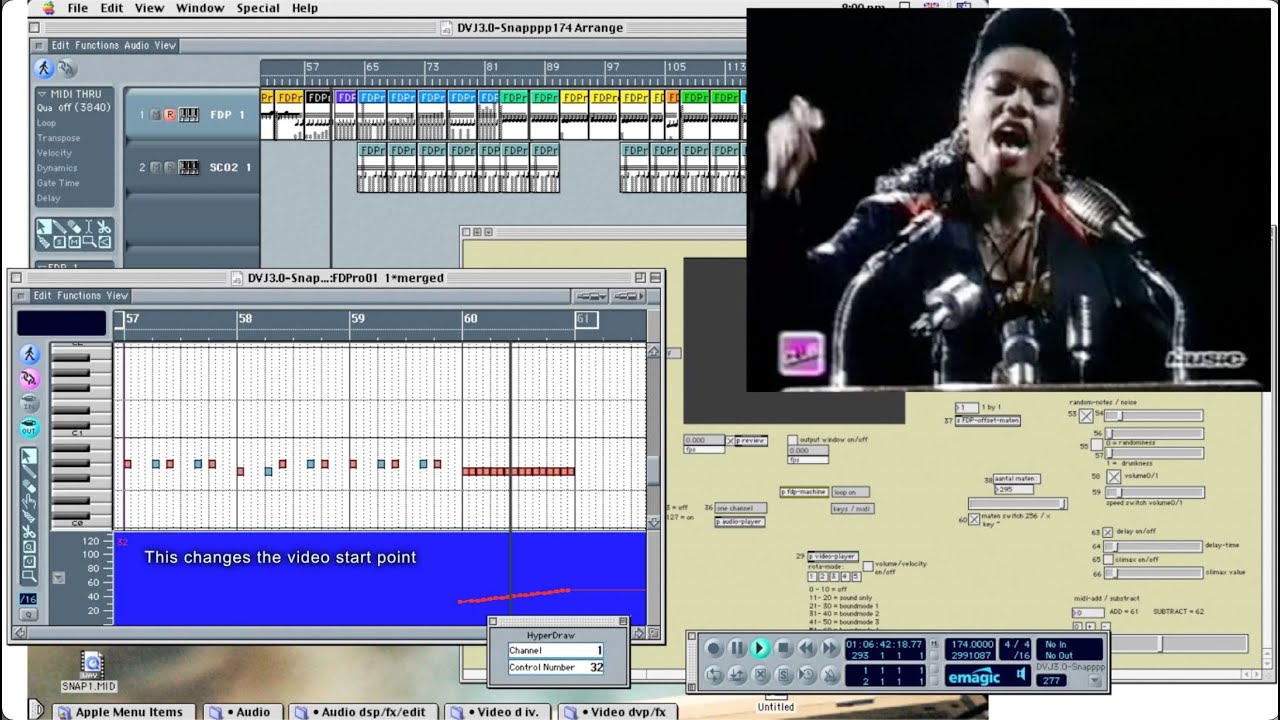Open the /16 quantize format menu in Matrix editor

click(x=28, y=598)
